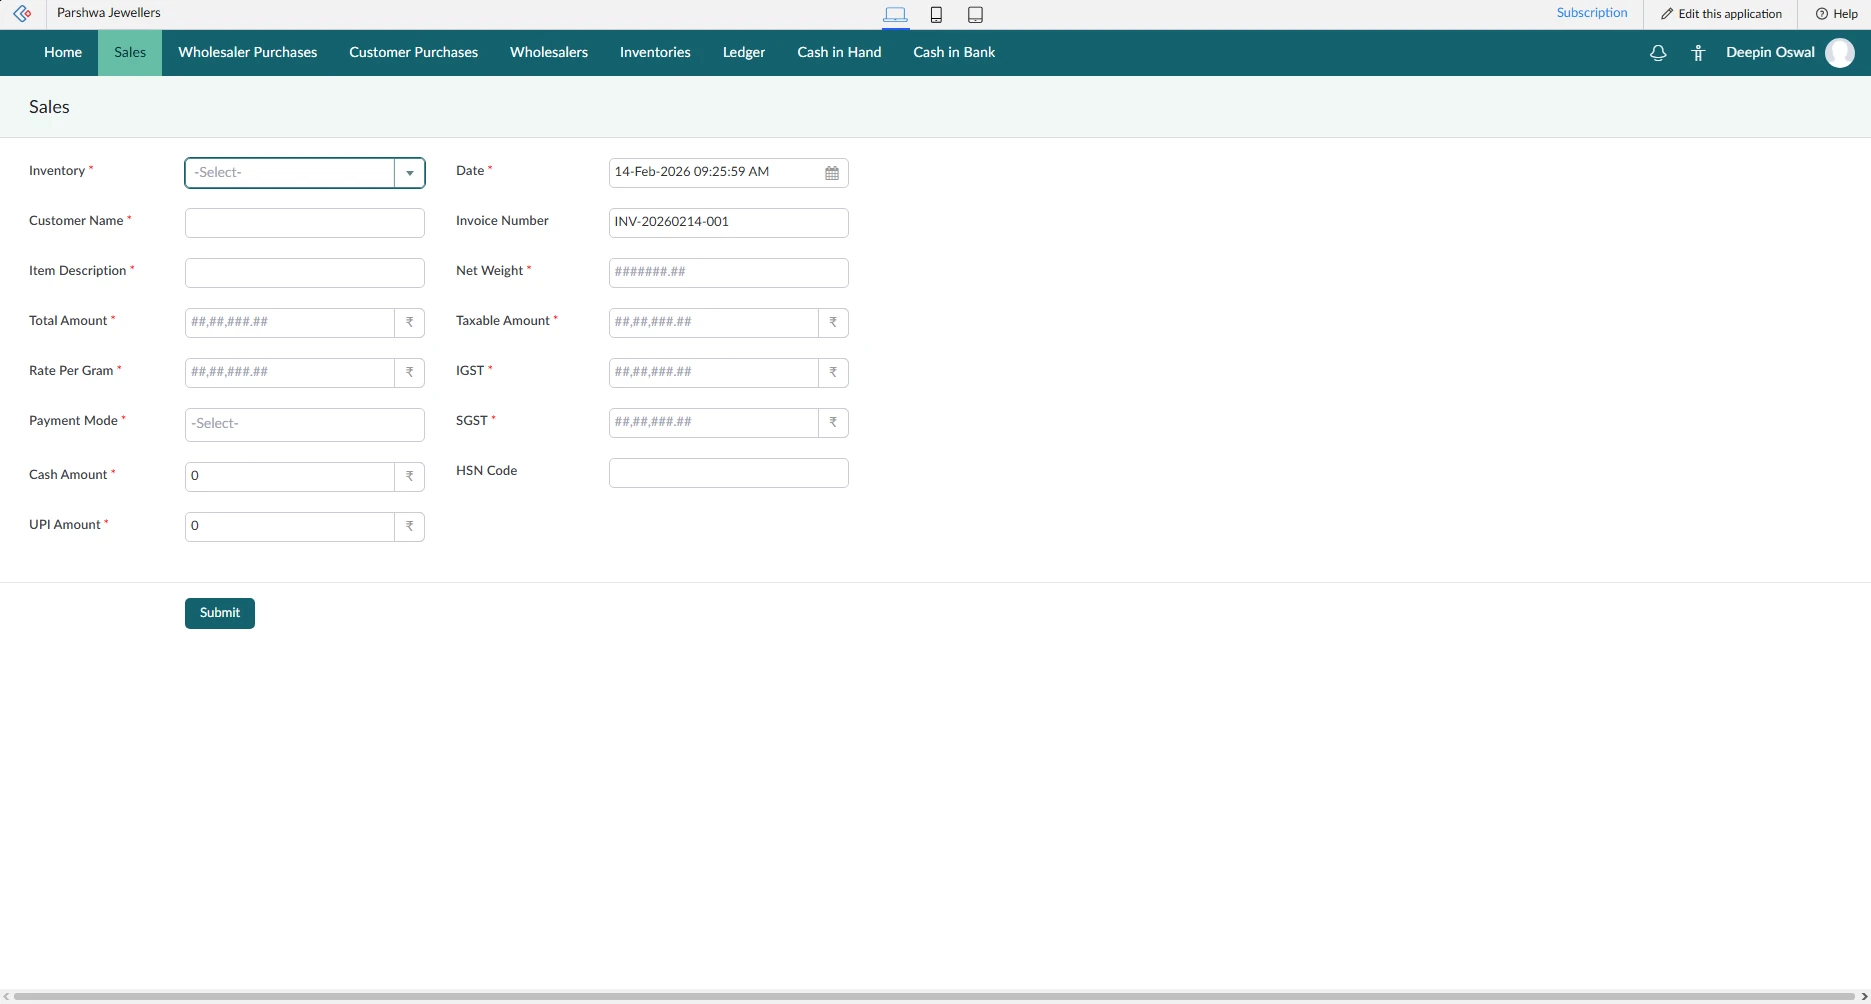Click rupee icon beside Total Amount
The height and width of the screenshot is (1004, 1871).
pos(409,323)
